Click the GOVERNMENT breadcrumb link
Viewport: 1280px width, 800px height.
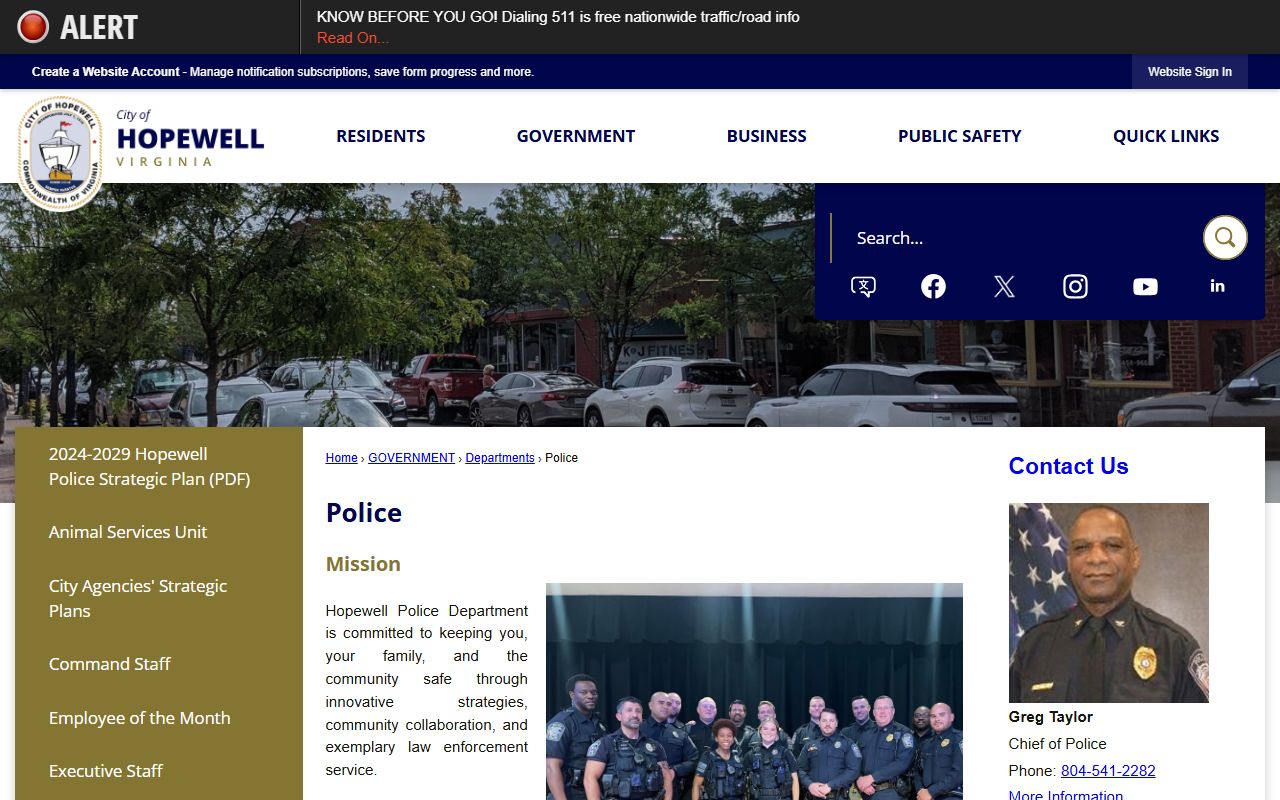(x=411, y=458)
